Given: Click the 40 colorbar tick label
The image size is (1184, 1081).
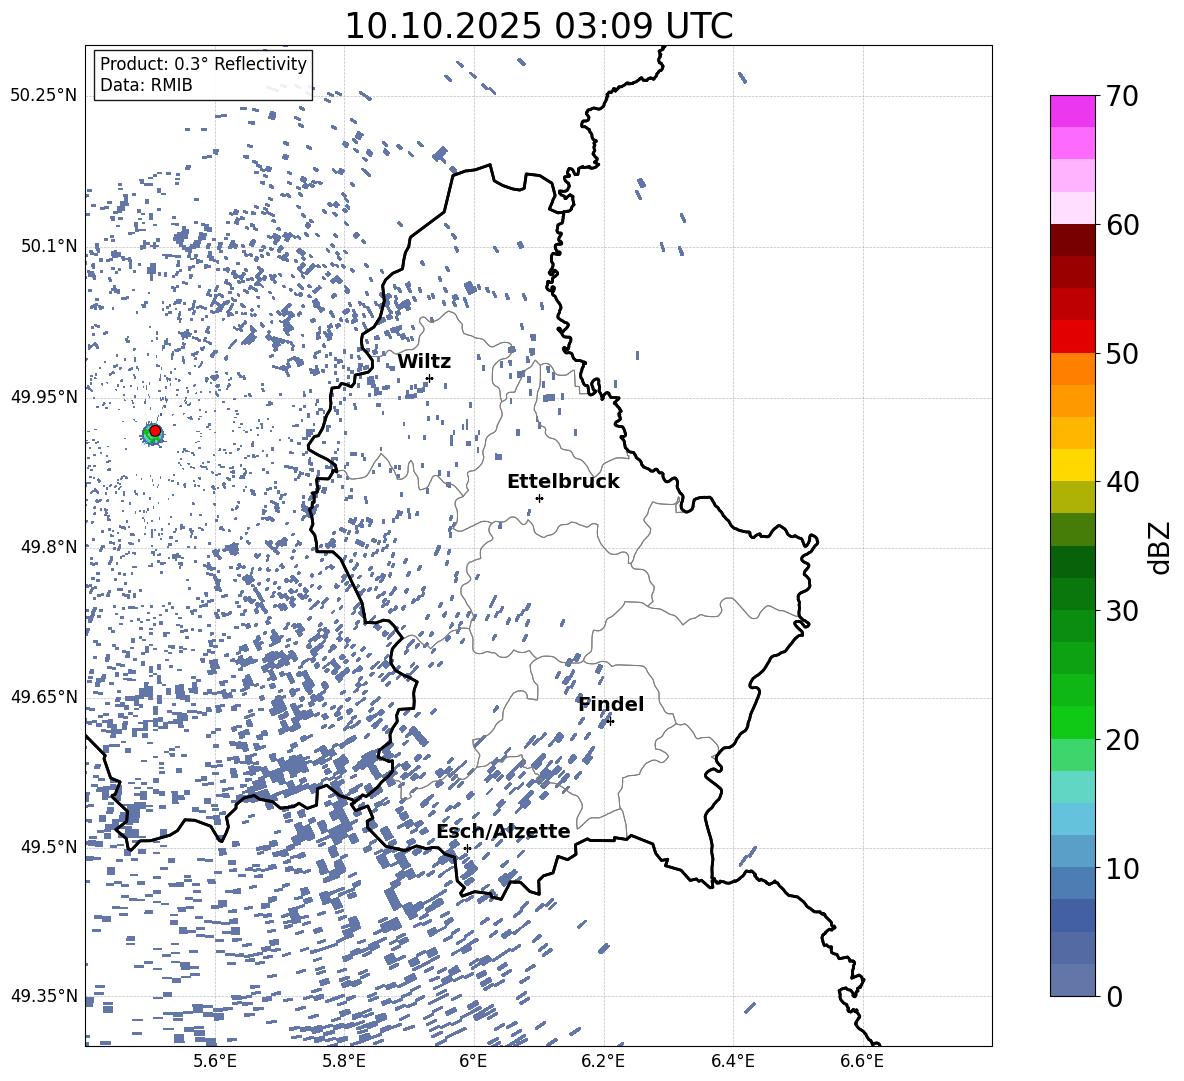Looking at the screenshot, I should (x=1121, y=482).
